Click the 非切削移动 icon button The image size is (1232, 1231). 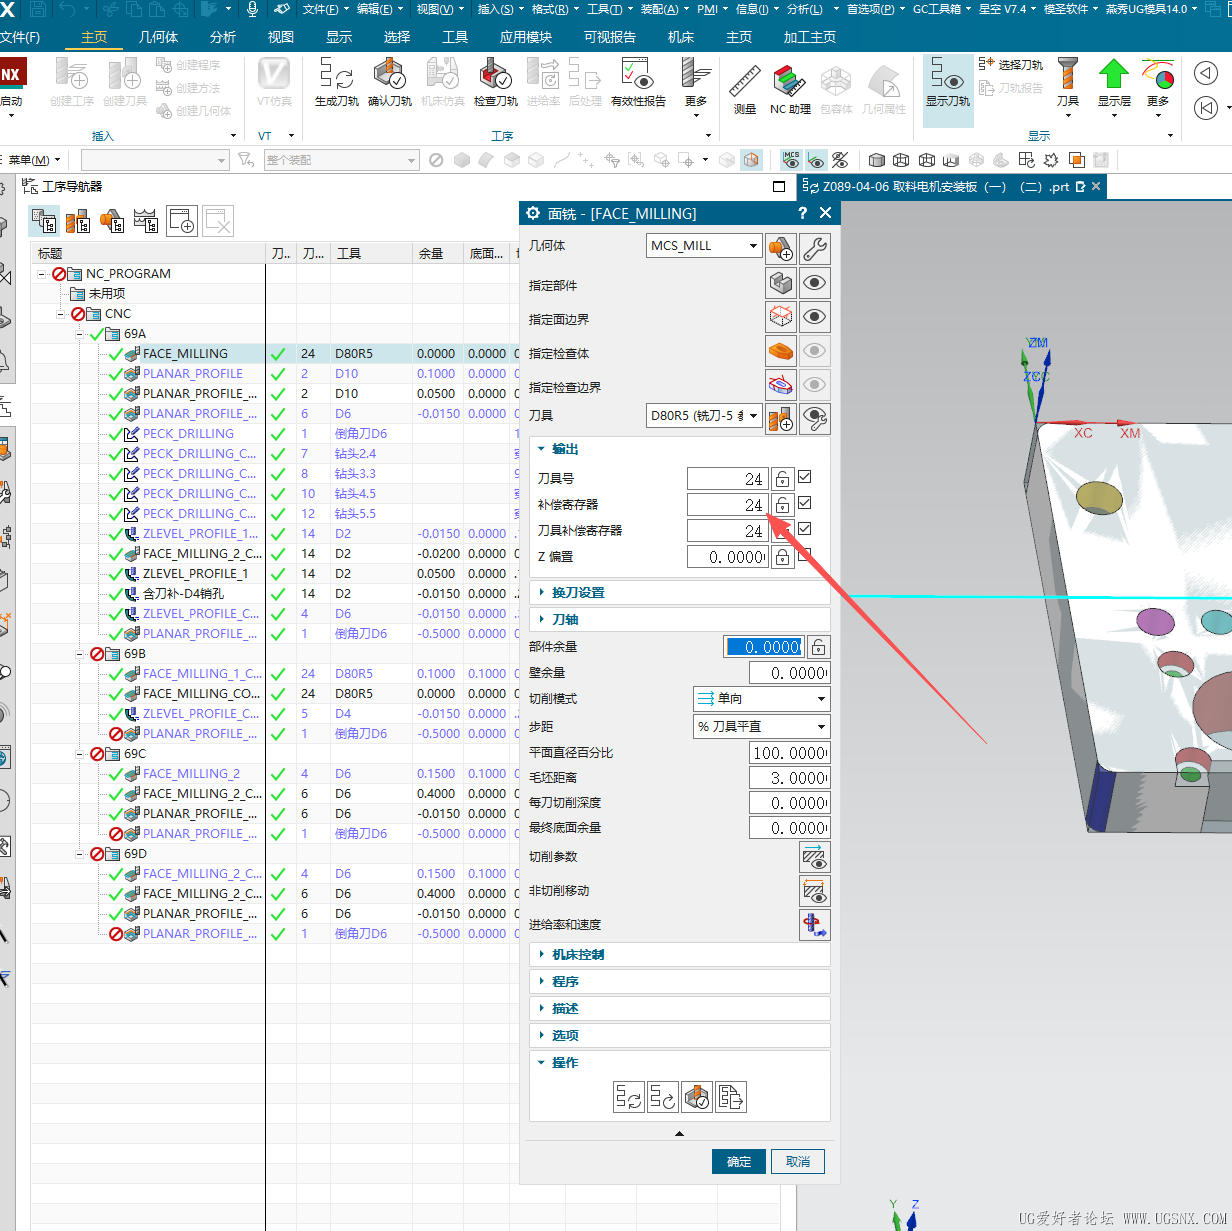point(814,891)
